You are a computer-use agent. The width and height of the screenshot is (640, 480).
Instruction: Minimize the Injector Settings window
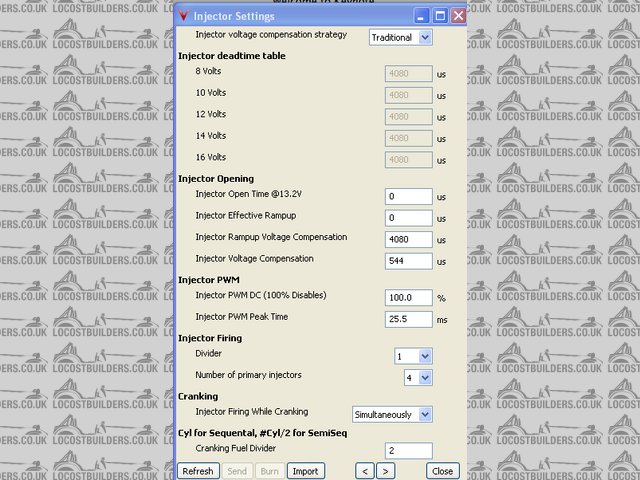click(x=422, y=16)
